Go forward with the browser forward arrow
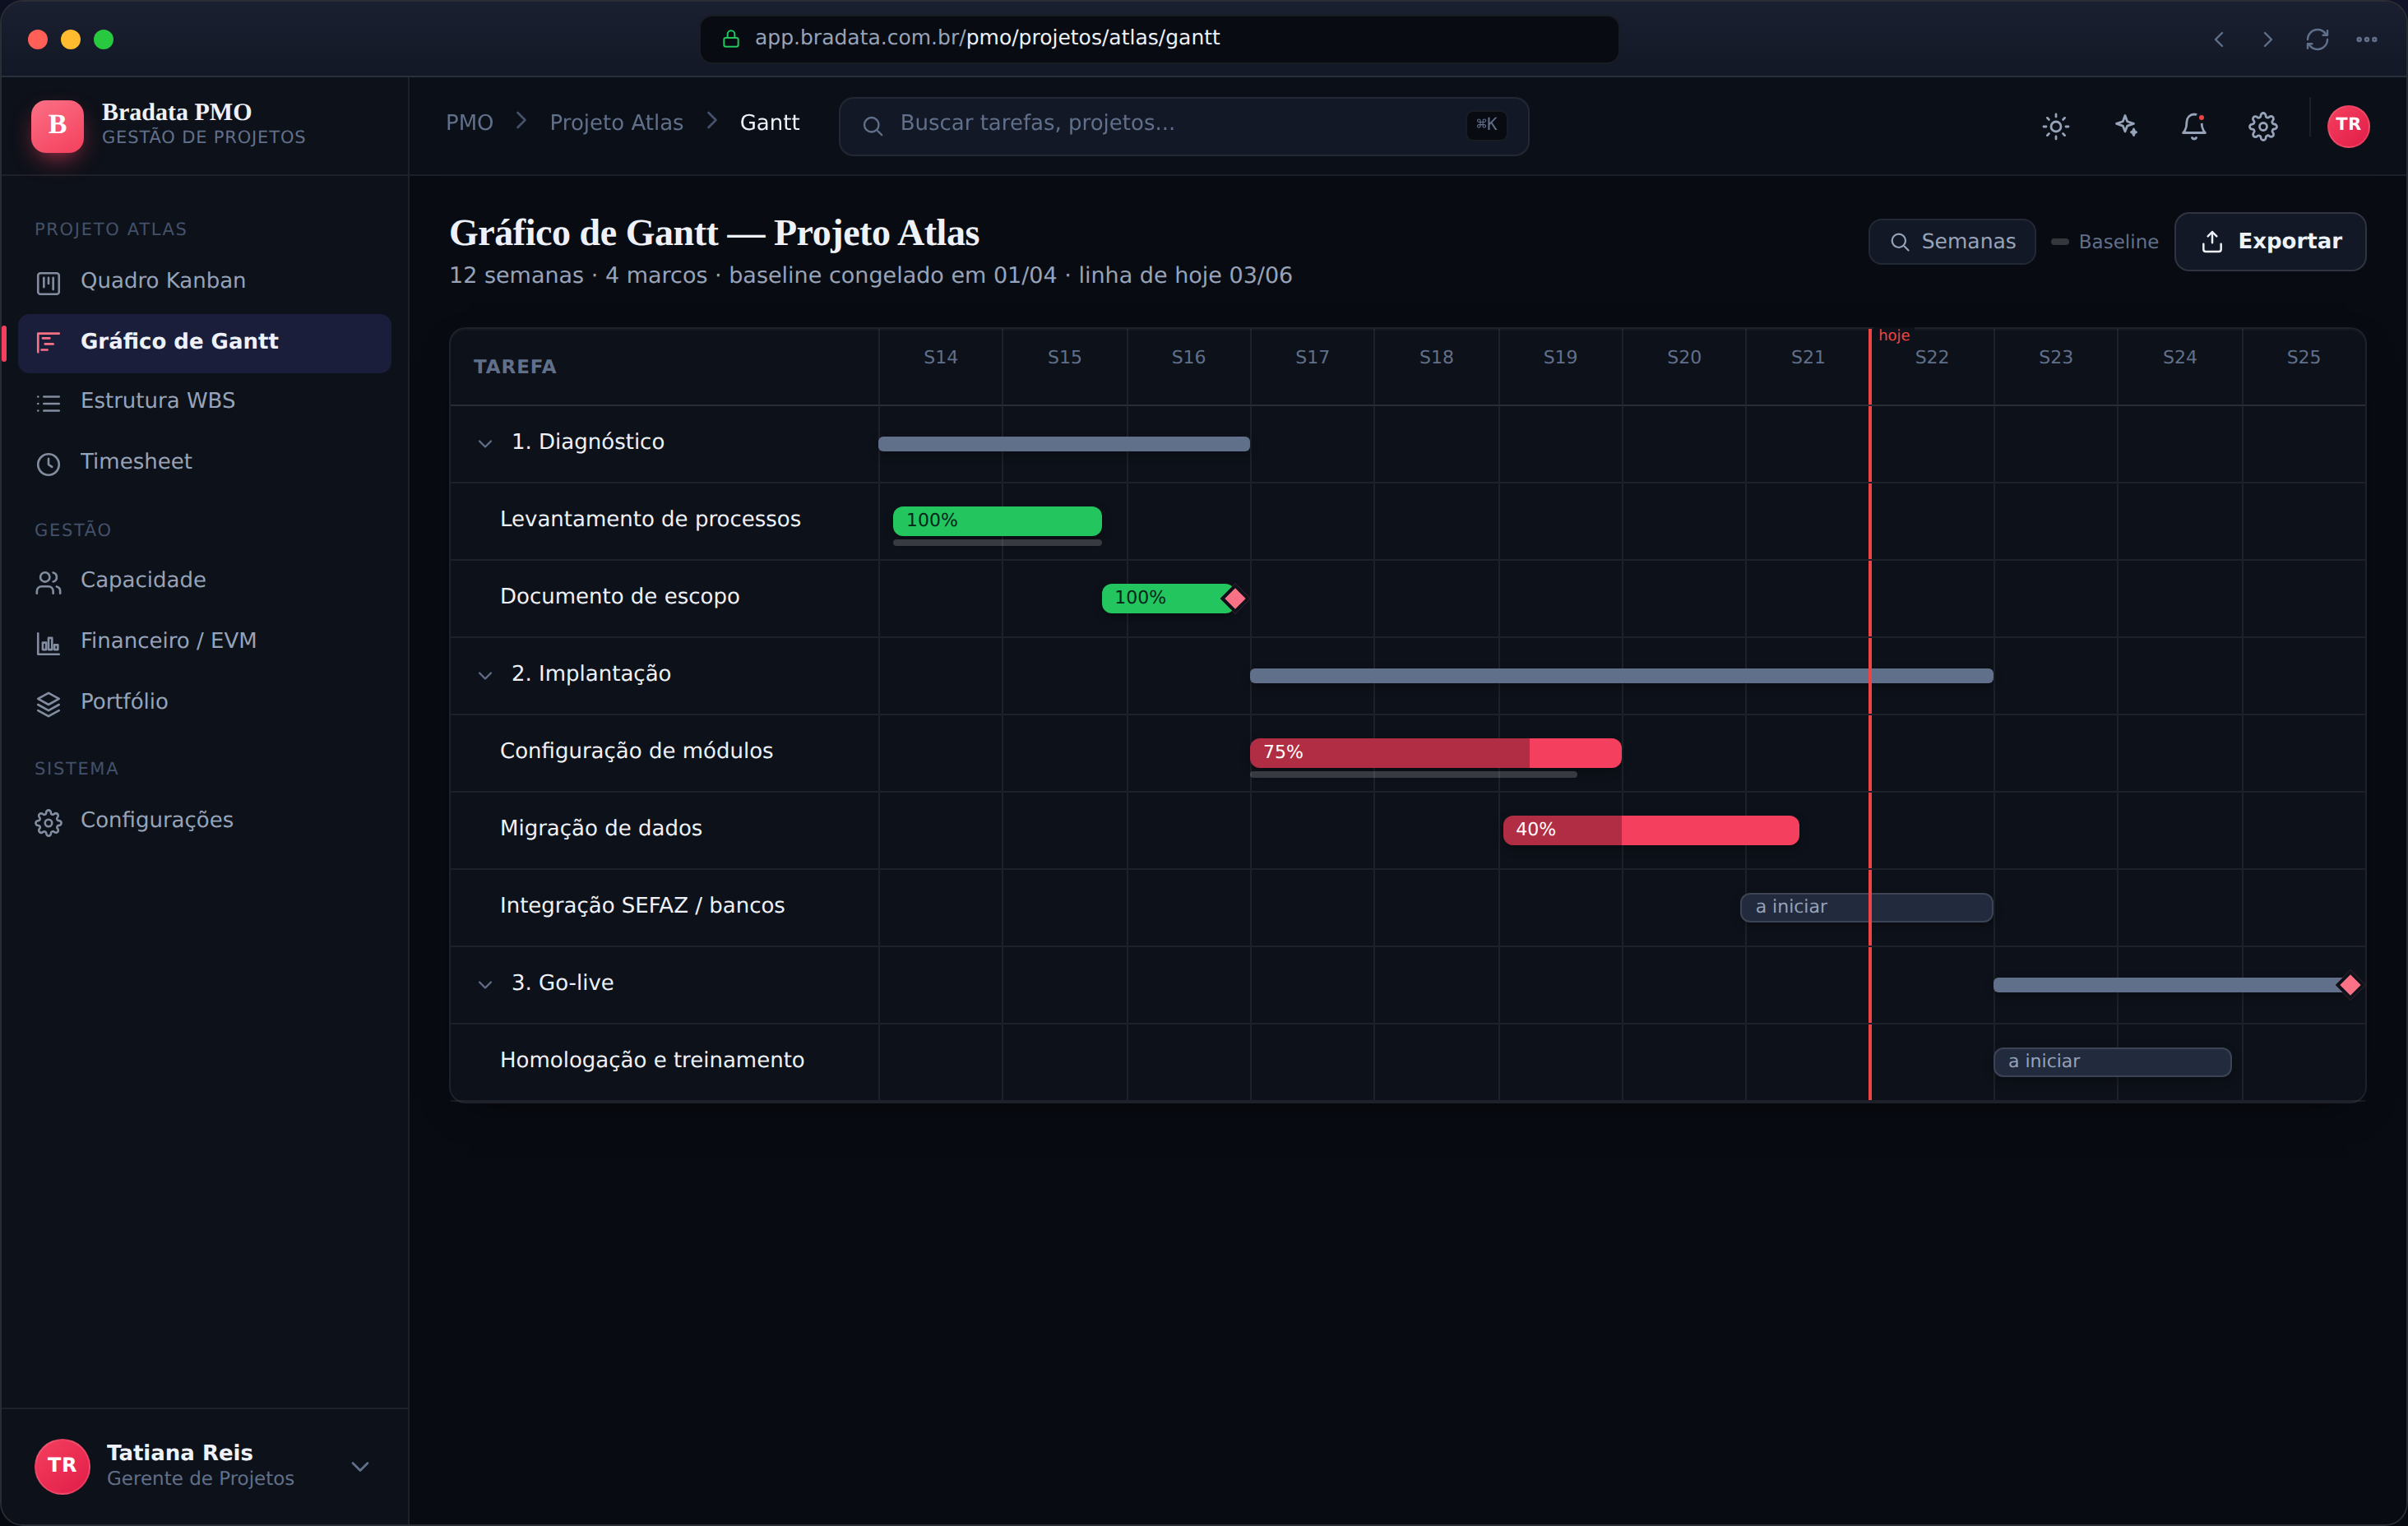This screenshot has width=2408, height=1526. click(x=2268, y=39)
